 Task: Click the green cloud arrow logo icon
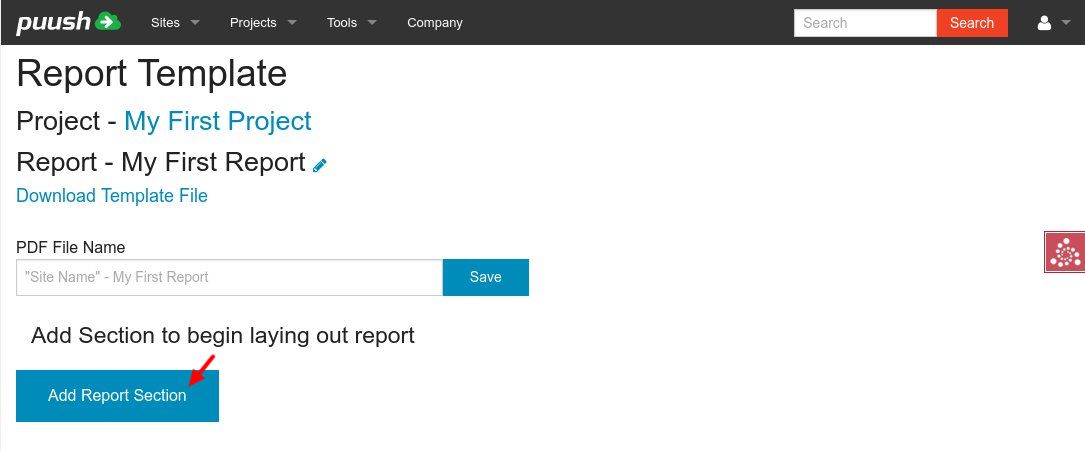(x=108, y=21)
